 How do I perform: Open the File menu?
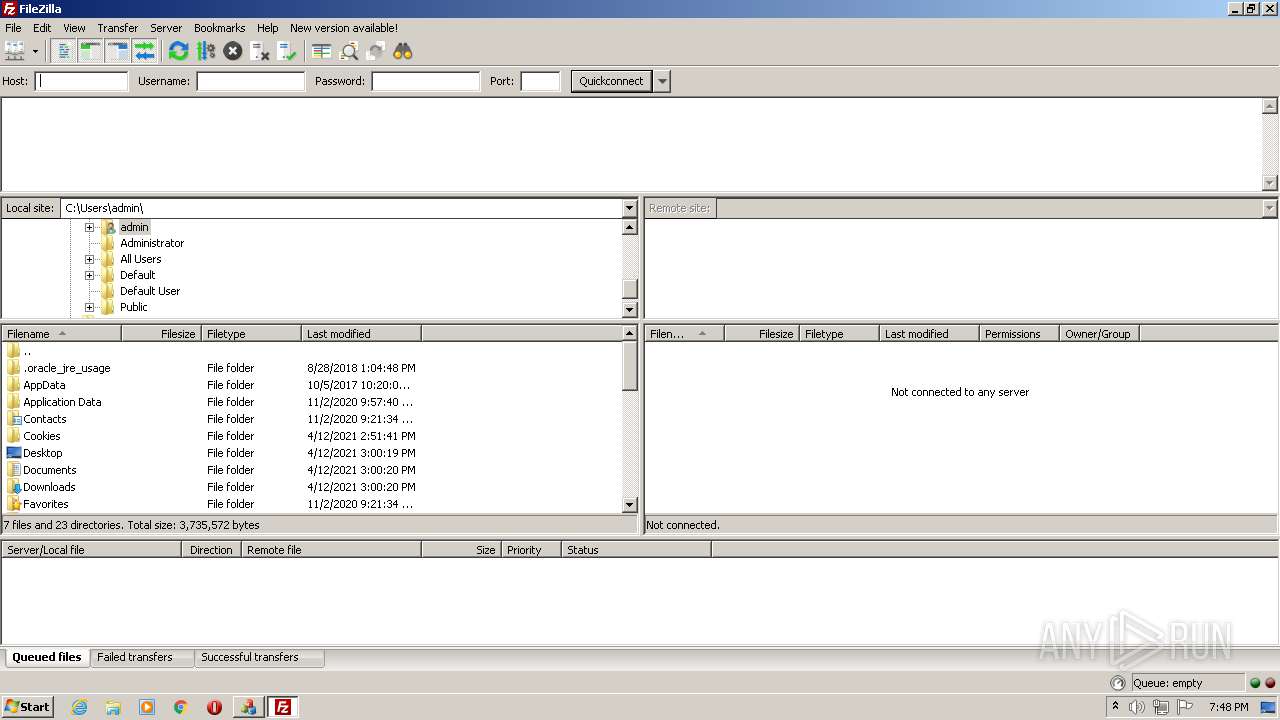coord(13,28)
